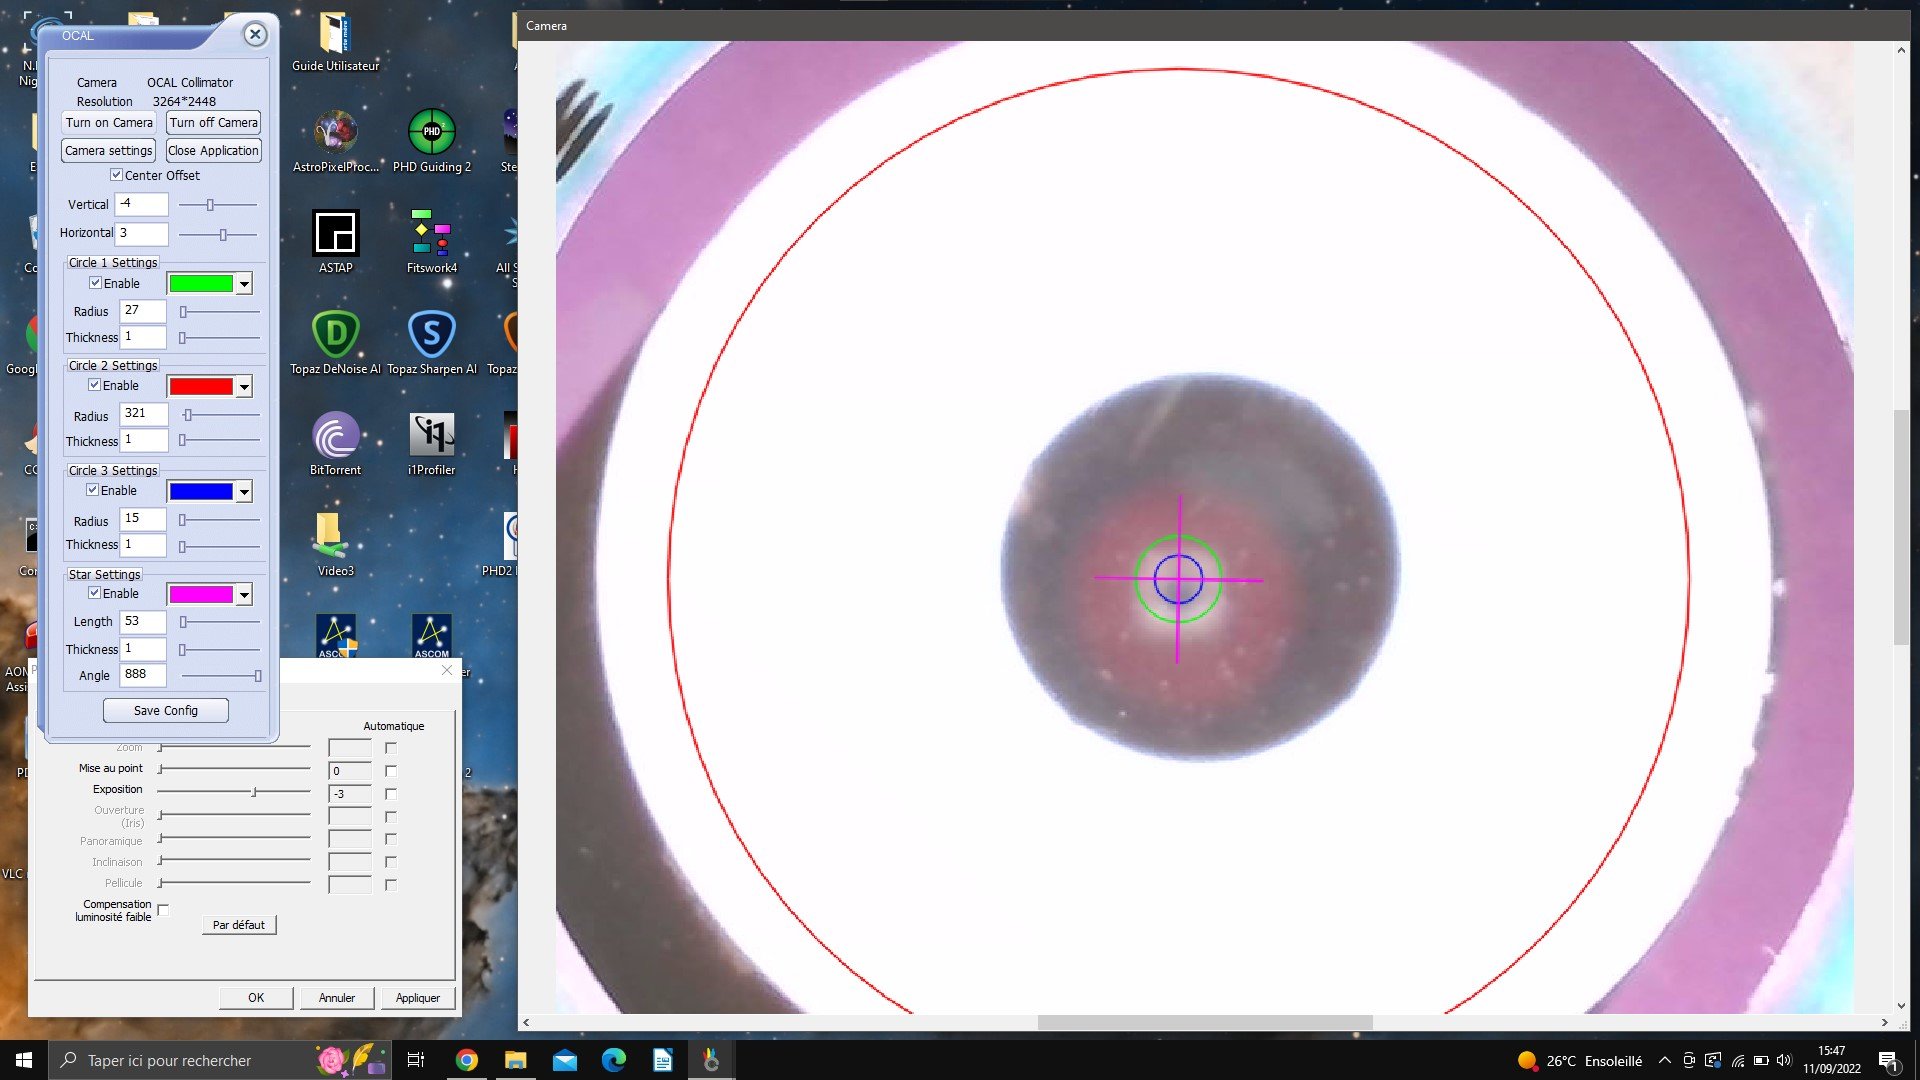Open the Windows Start menu
This screenshot has width=1920, height=1080.
point(24,1060)
